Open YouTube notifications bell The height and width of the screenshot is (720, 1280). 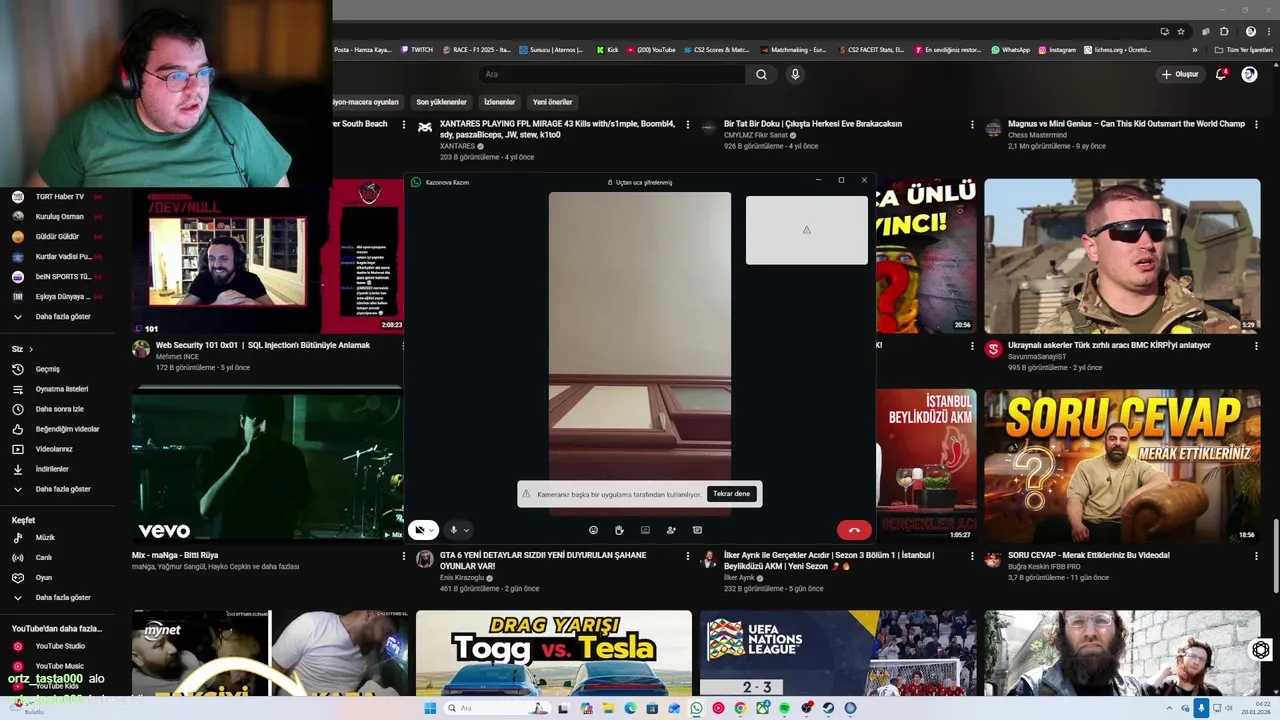tap(1221, 74)
